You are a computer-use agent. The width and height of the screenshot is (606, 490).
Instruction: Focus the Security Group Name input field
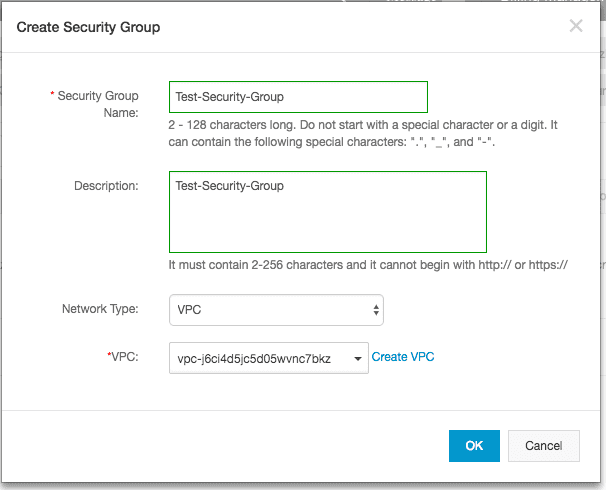298,97
